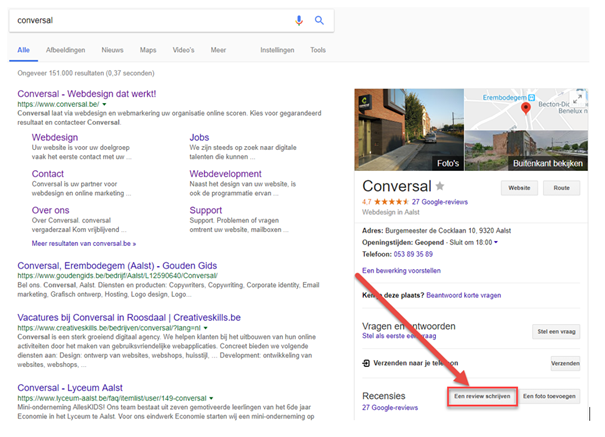This screenshot has height=437, width=605.
Task: Open Conversal - Webdesign dat werkt! result
Action: (x=87, y=94)
